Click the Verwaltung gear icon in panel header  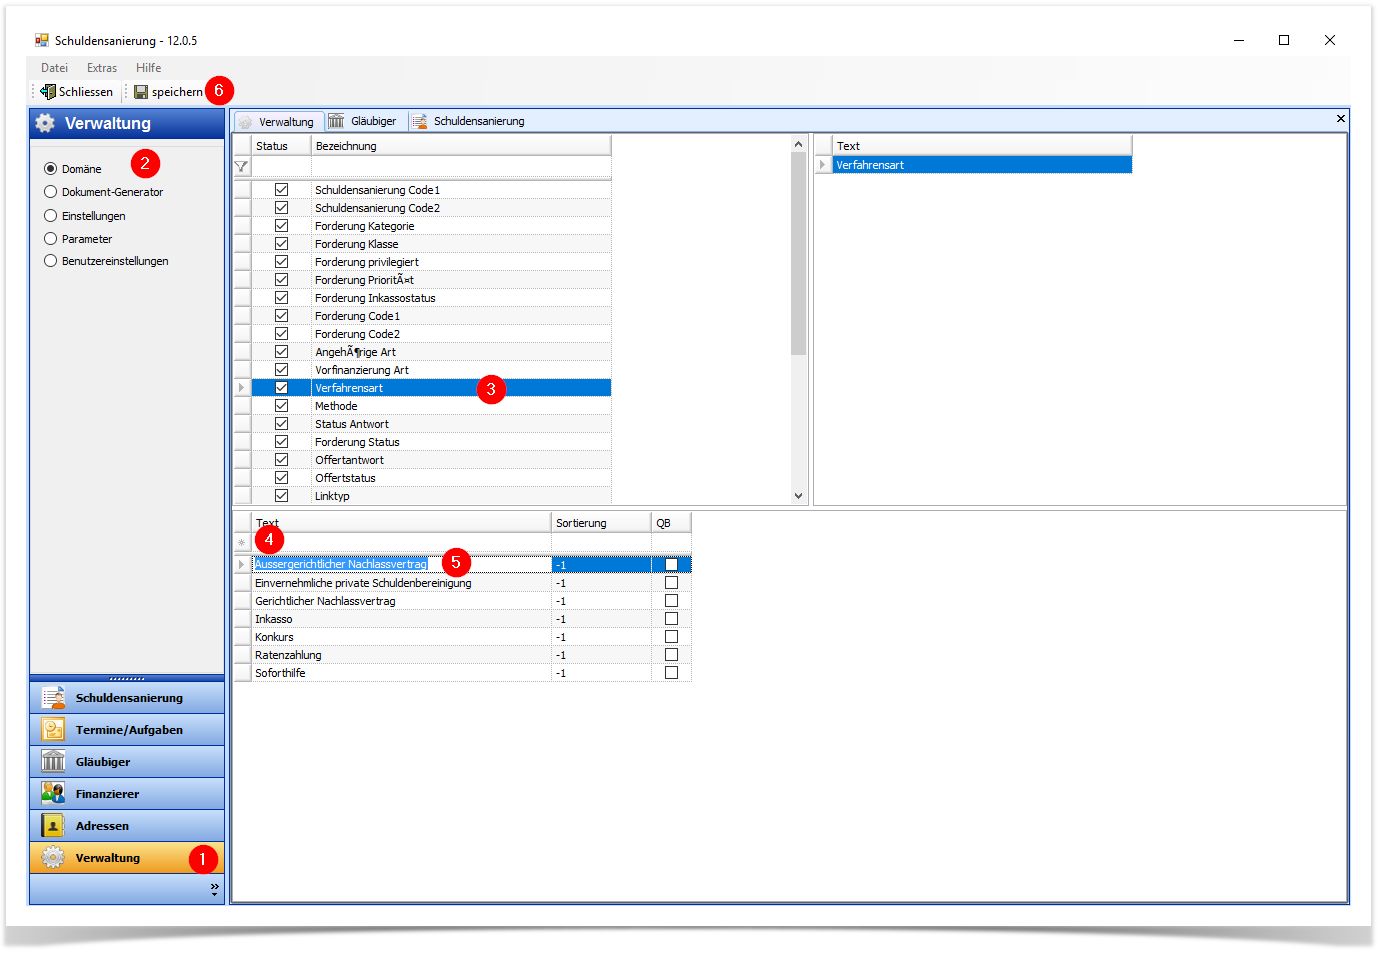pyautogui.click(x=45, y=123)
